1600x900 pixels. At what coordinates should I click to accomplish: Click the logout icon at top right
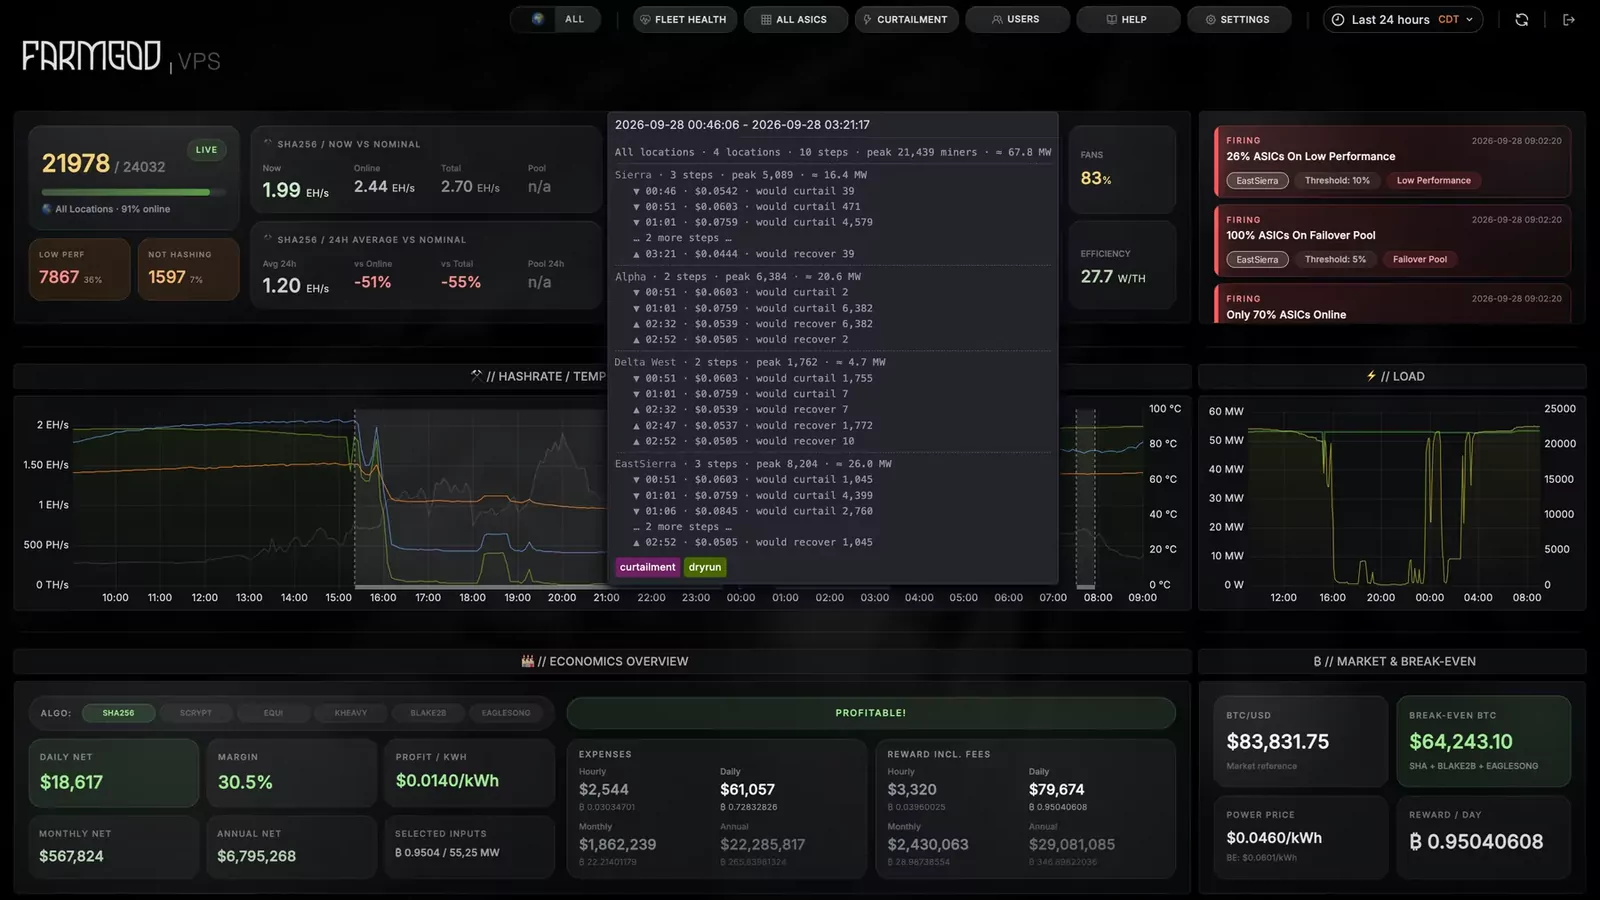(x=1568, y=19)
